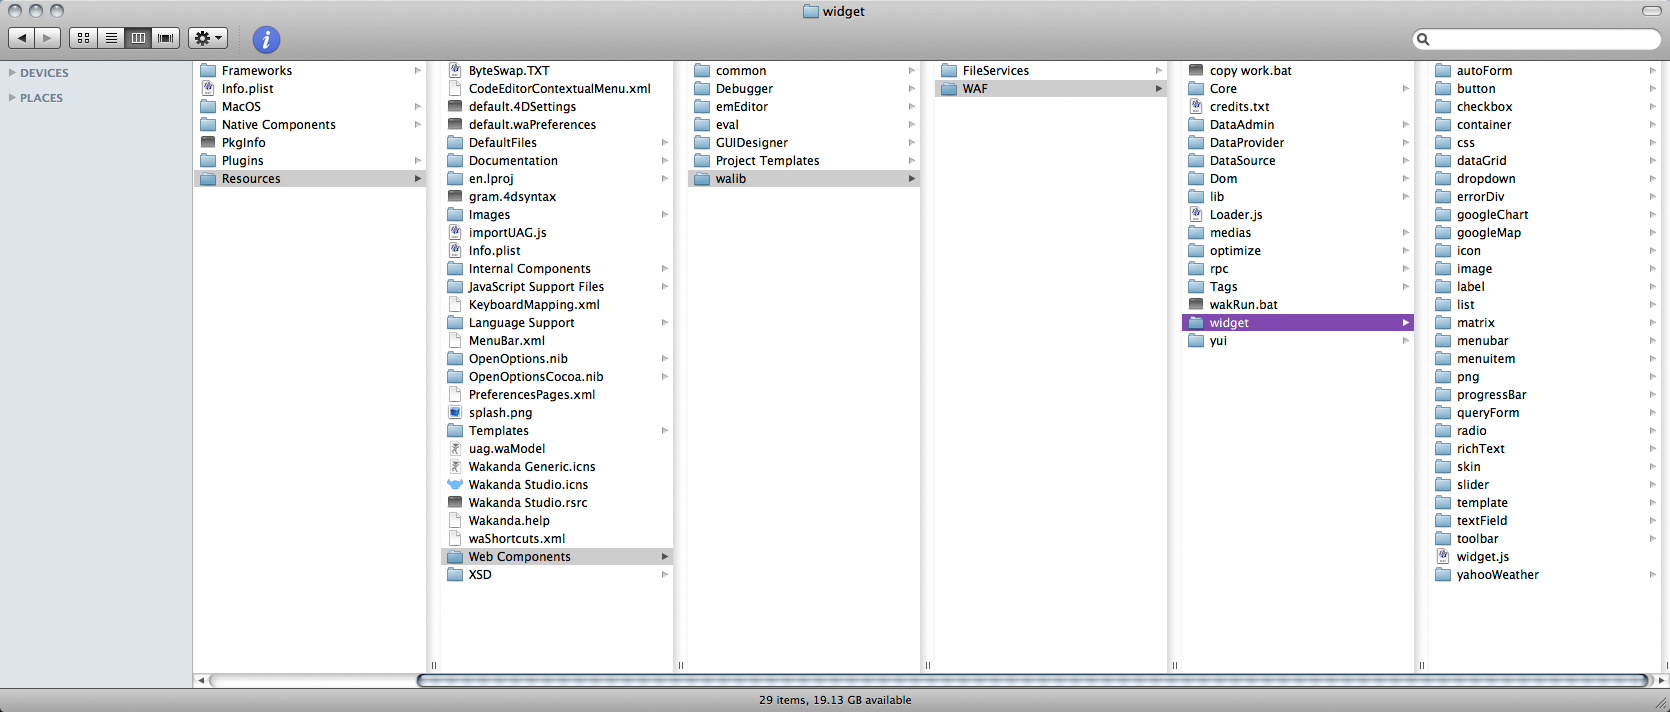Open the FileServices folder
The image size is (1670, 712).
pos(995,71)
